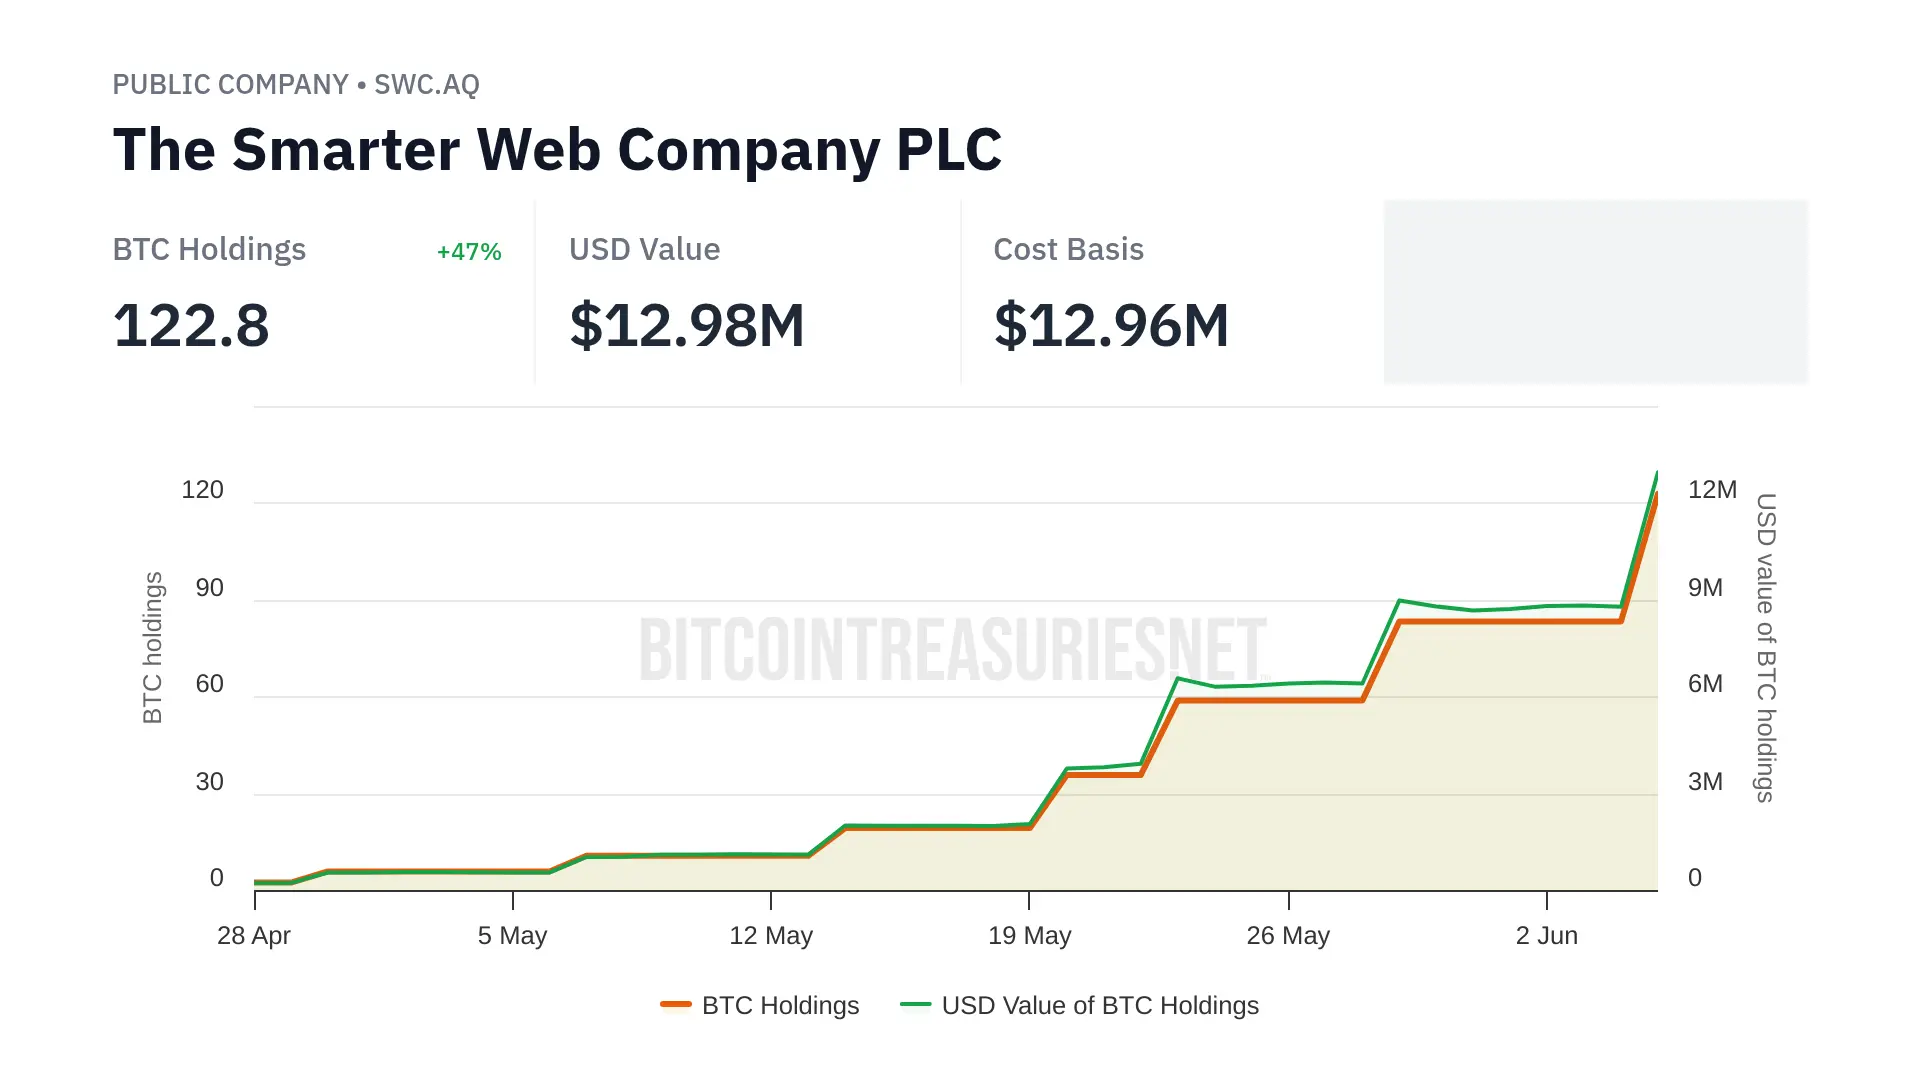Screen dimensions: 1920x1080
Task: Click the BITCOINTREASURIES.NET chart watermark
Action: 953,650
